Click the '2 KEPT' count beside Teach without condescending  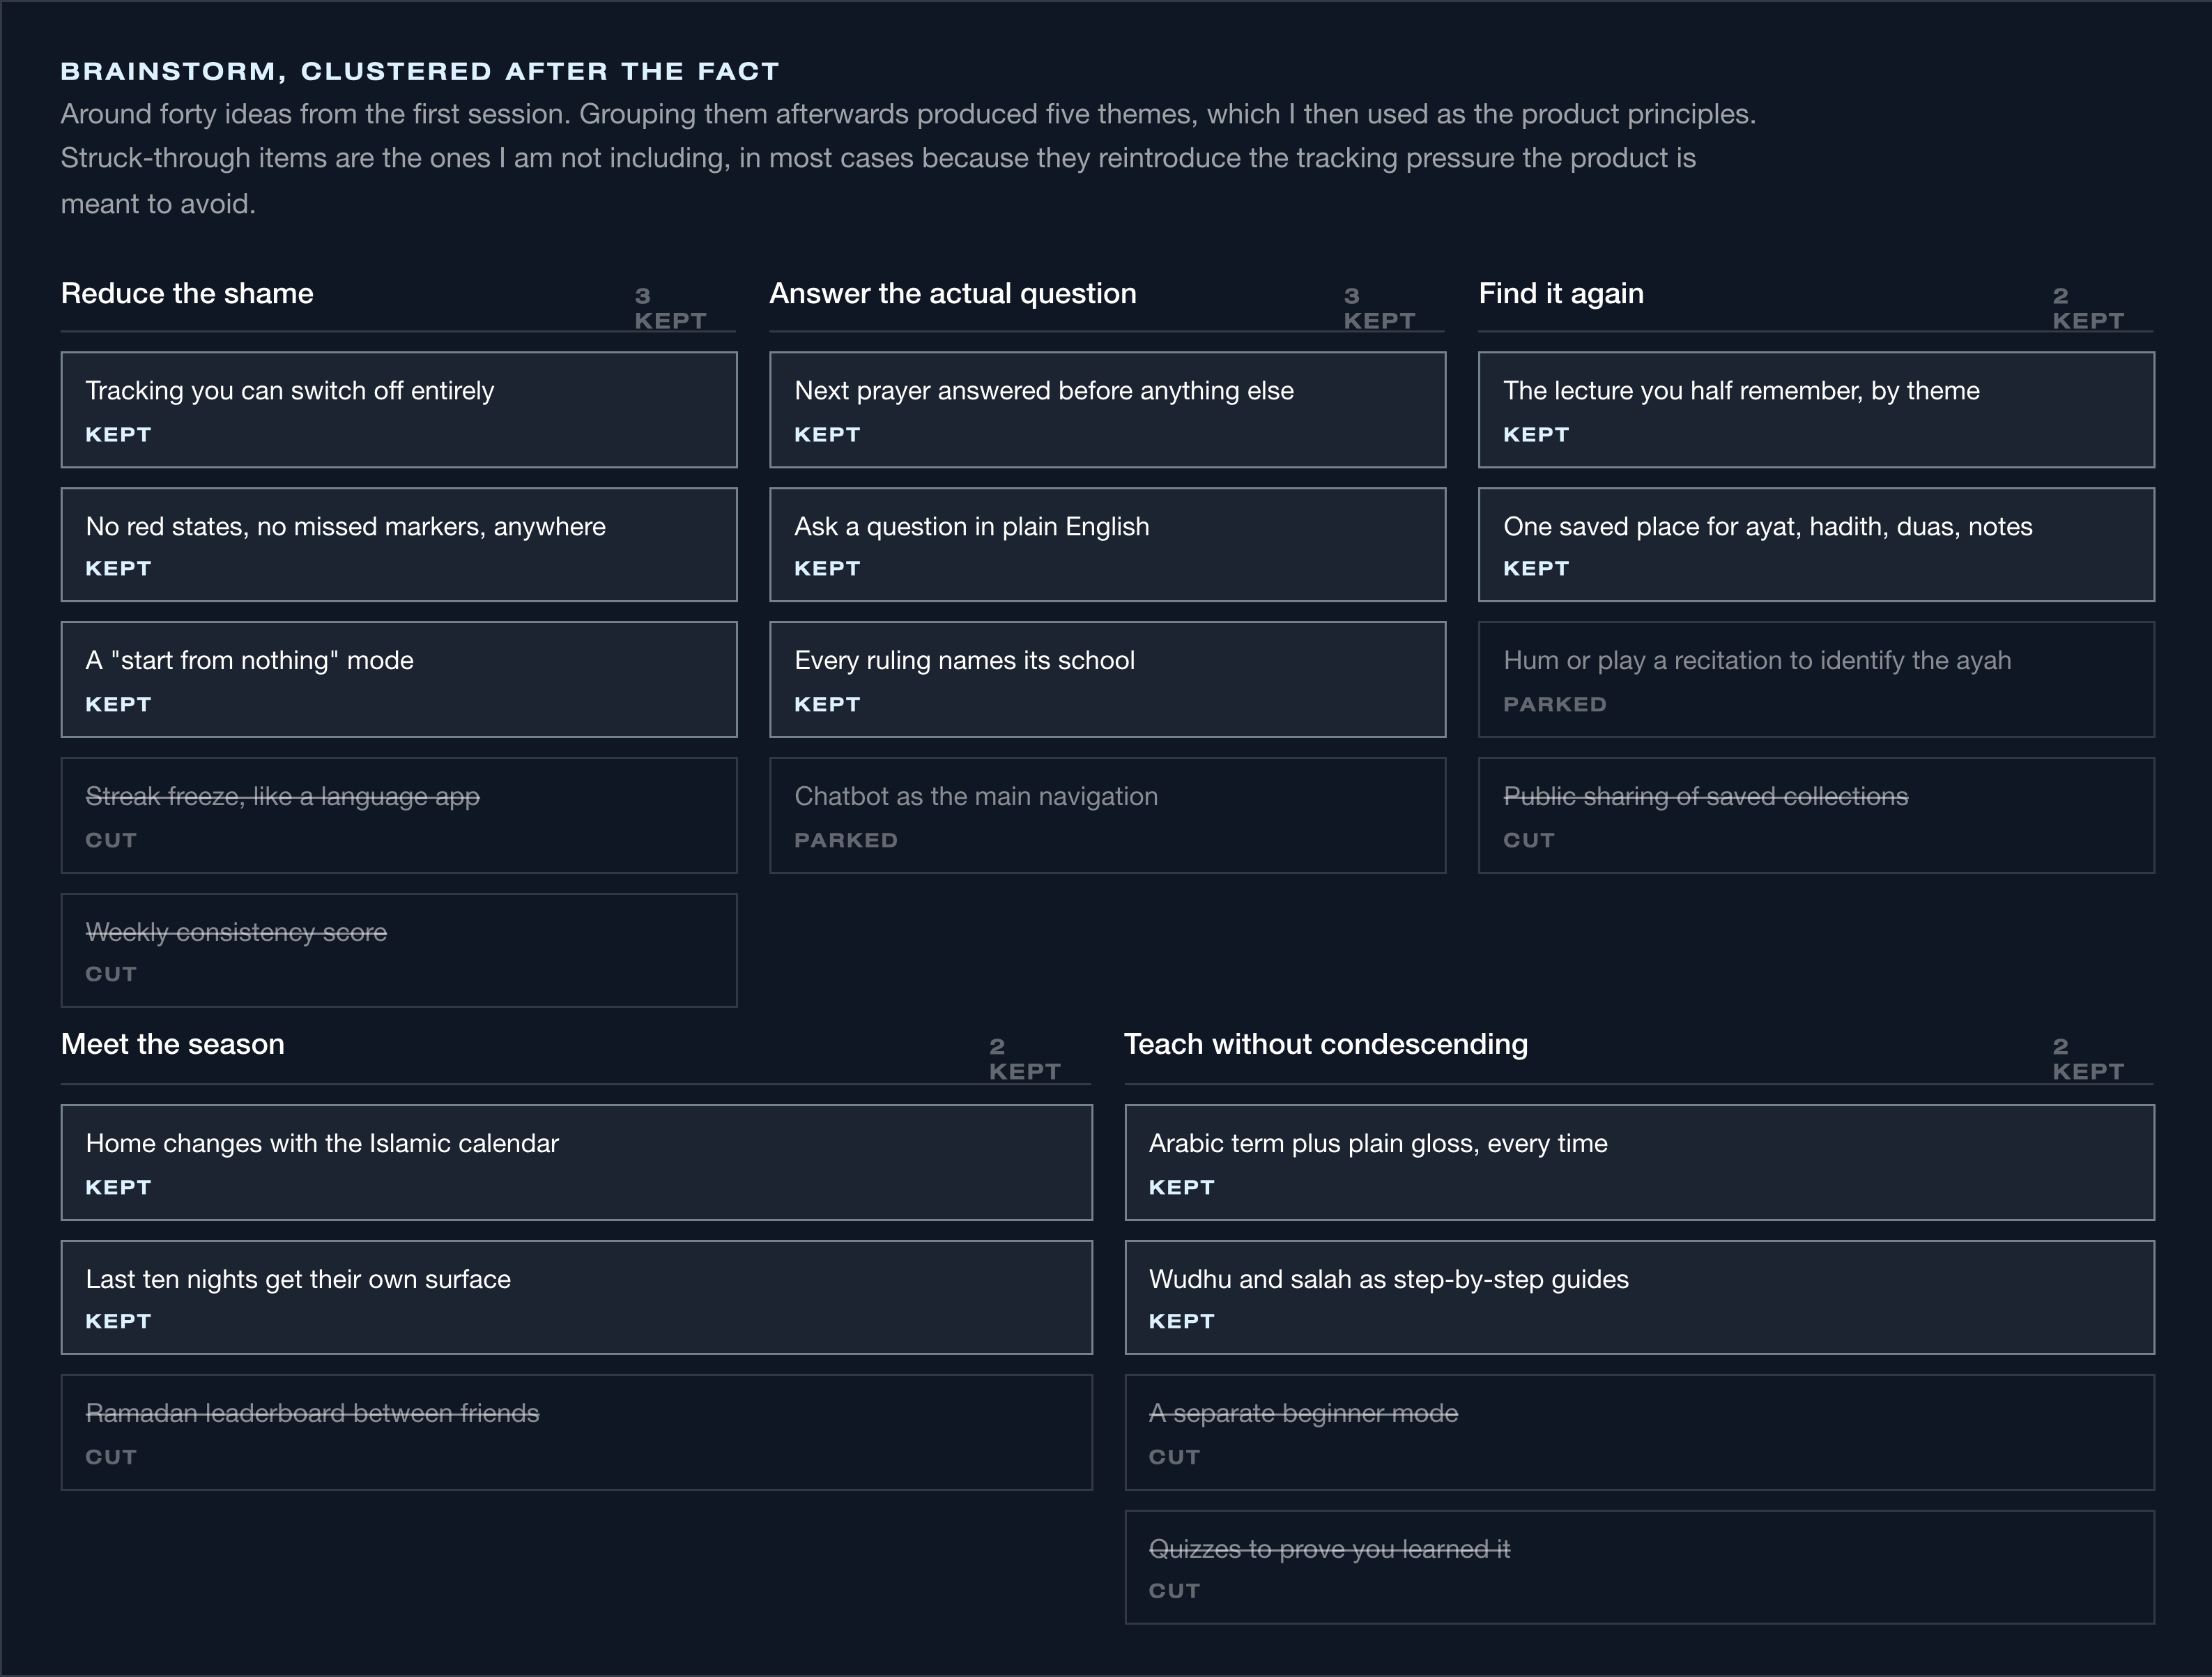2089,1059
